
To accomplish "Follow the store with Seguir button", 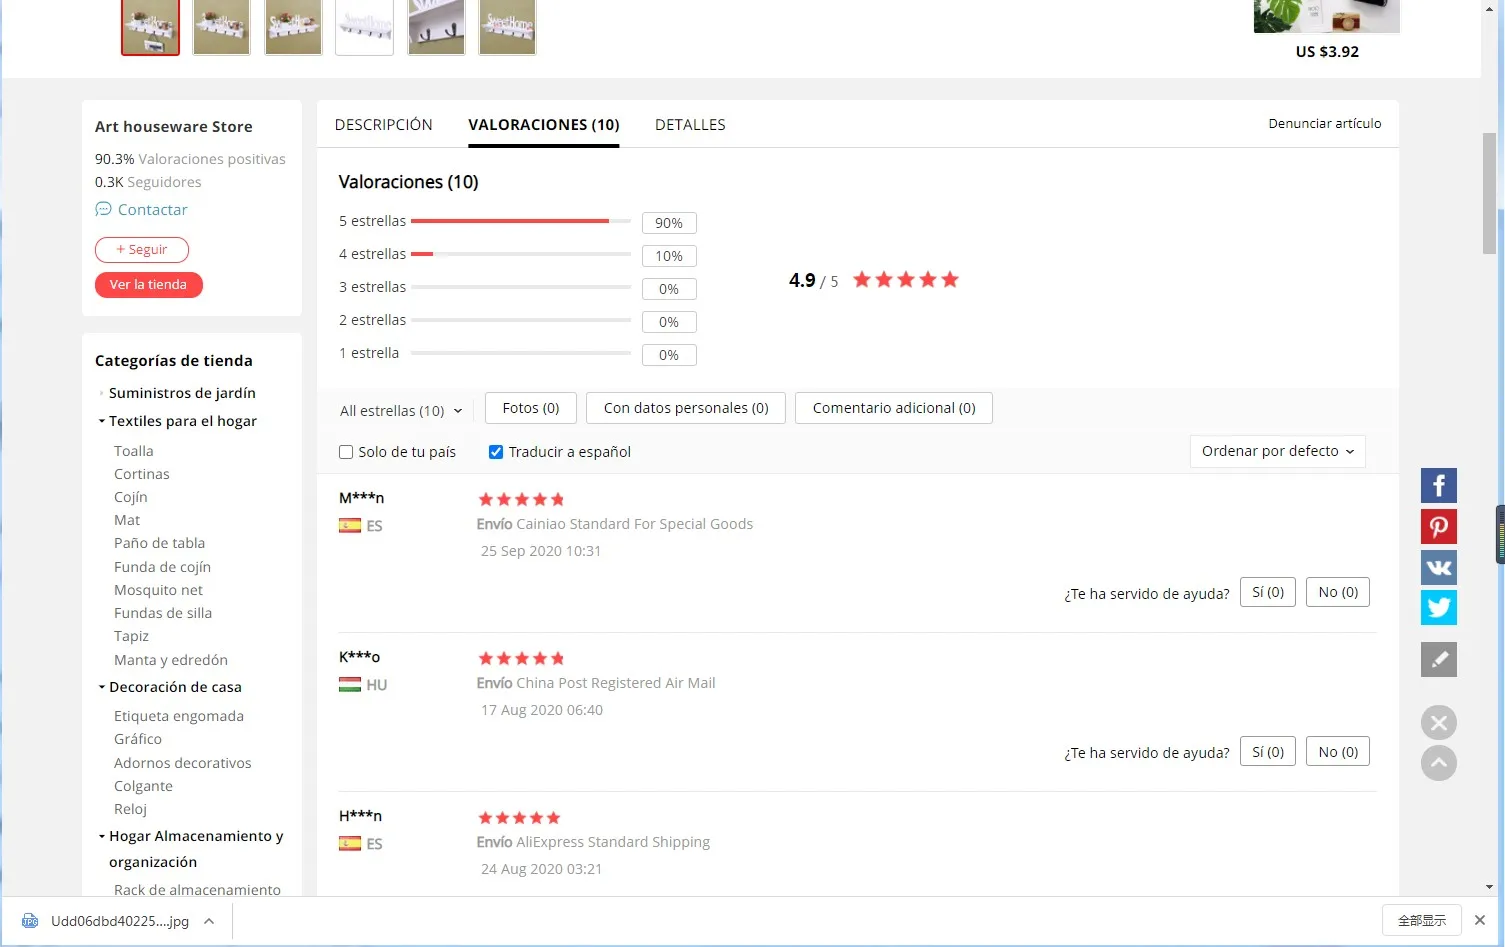I will coord(142,250).
